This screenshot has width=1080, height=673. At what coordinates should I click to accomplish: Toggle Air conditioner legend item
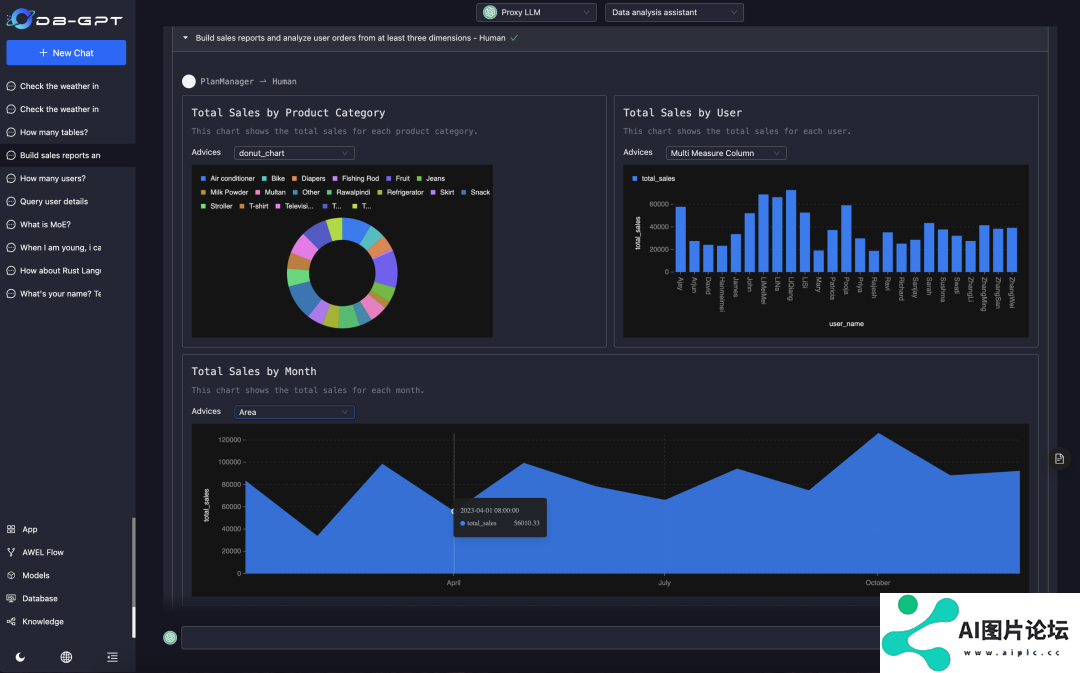[x=227, y=178]
